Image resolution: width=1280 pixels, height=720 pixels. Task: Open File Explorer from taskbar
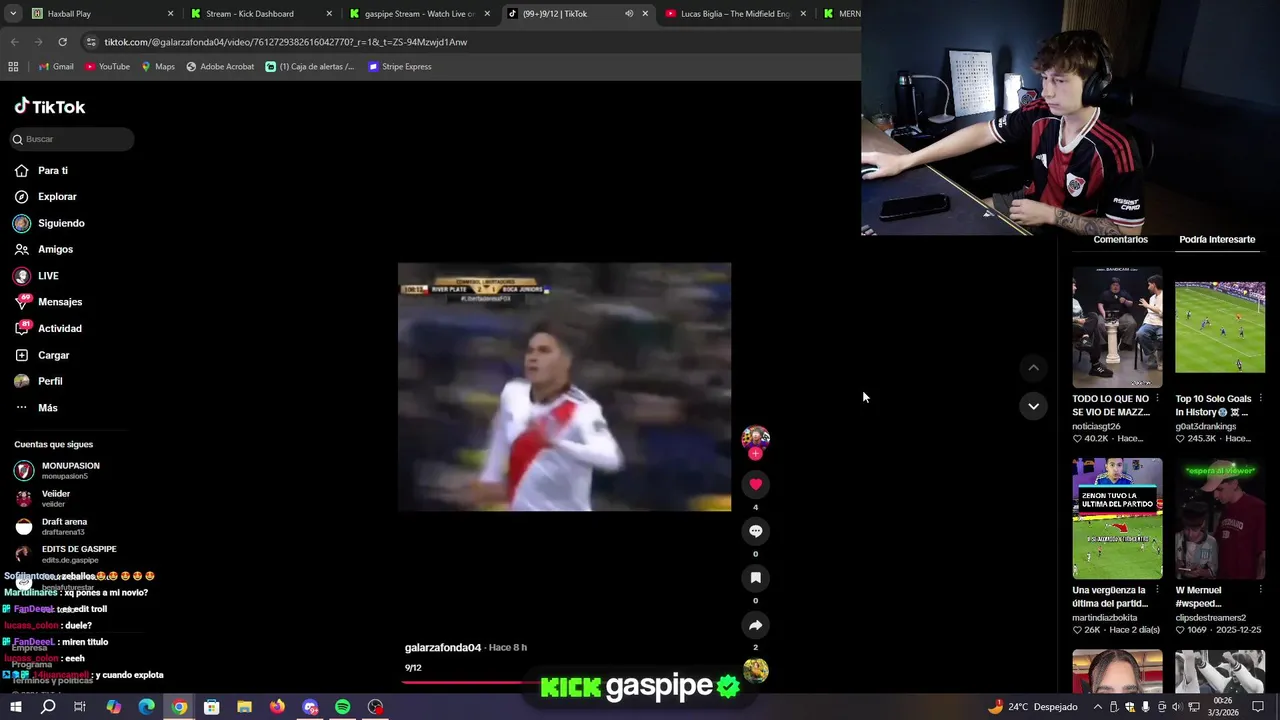244,707
